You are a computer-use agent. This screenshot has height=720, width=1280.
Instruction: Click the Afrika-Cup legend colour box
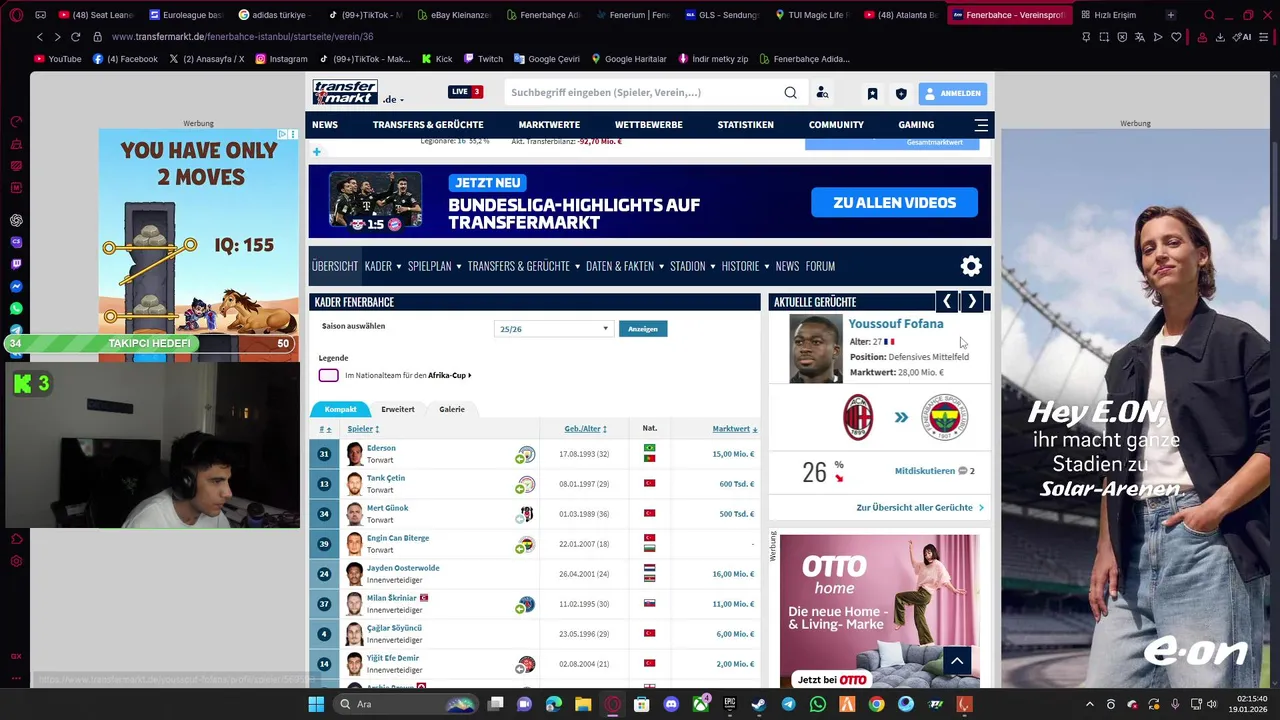(329, 376)
